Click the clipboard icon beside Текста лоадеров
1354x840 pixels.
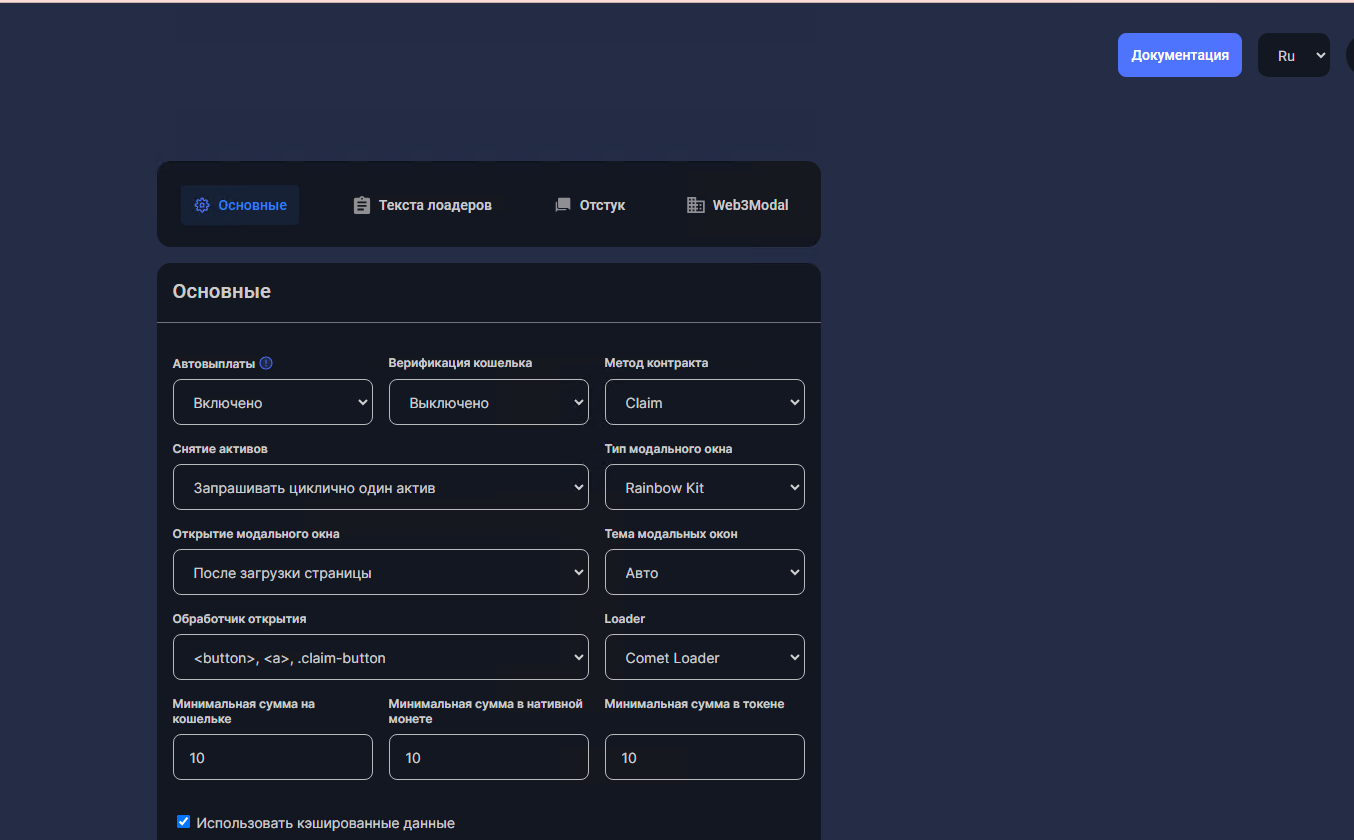[362, 205]
